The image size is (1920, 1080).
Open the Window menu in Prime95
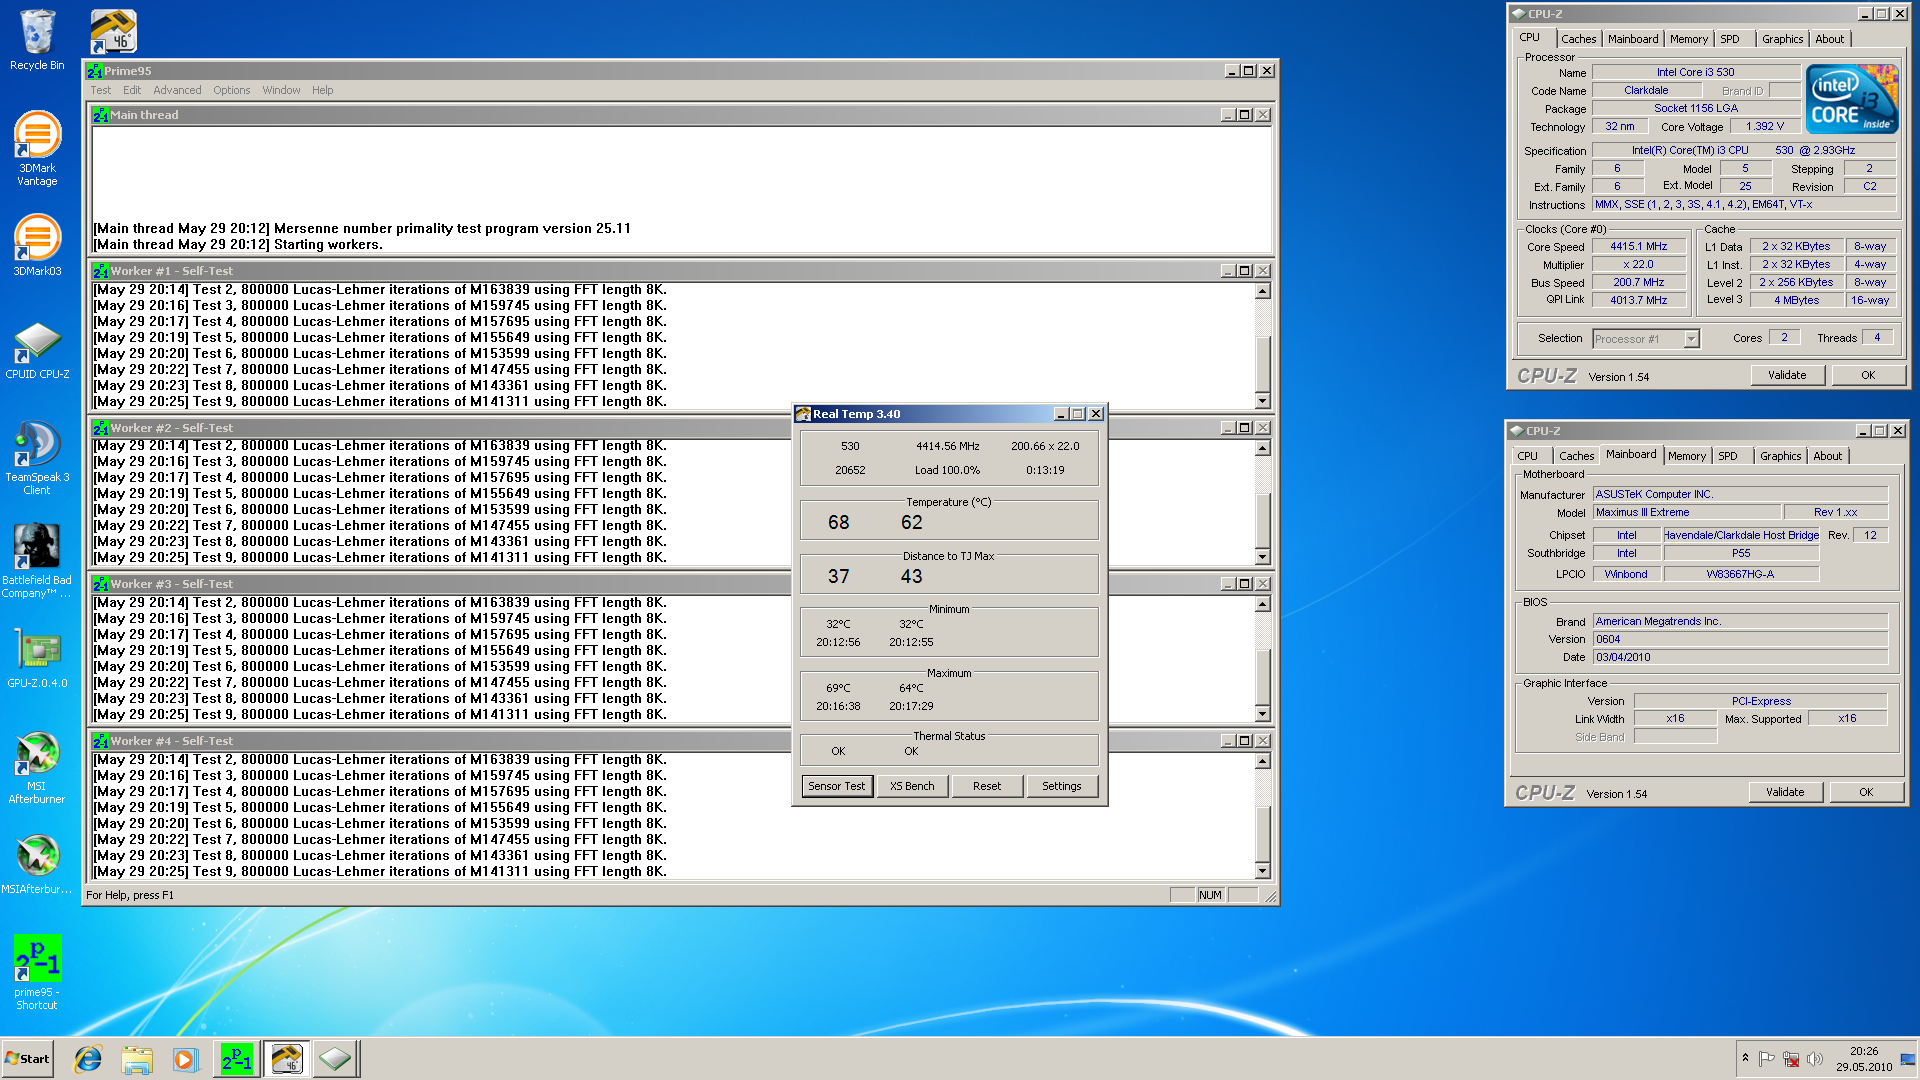281,90
